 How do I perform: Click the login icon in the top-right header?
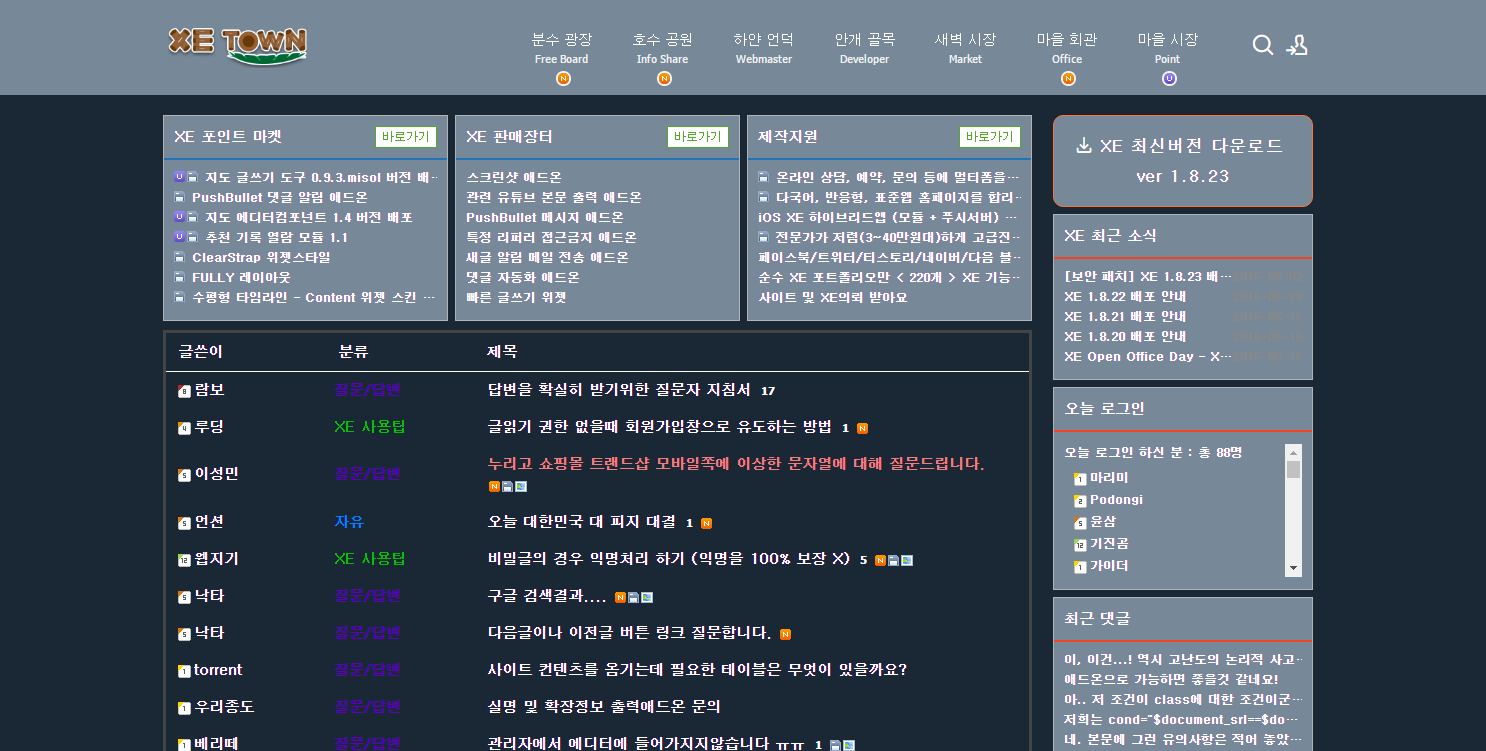(1297, 45)
